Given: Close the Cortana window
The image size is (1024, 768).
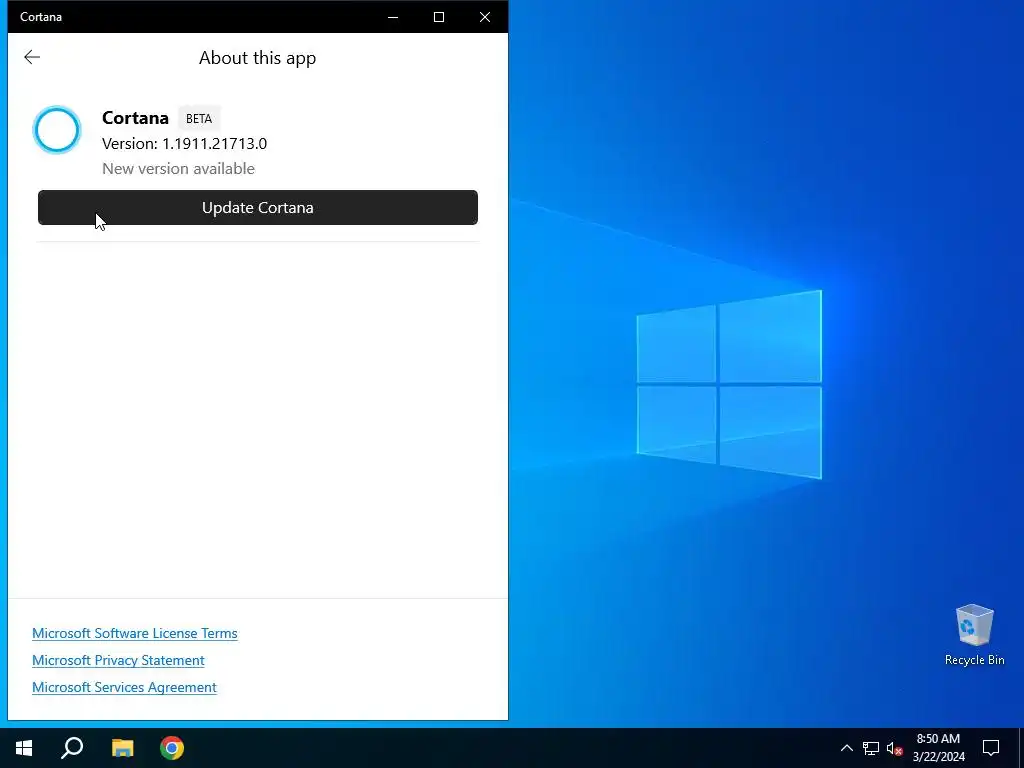Looking at the screenshot, I should pyautogui.click(x=485, y=17).
